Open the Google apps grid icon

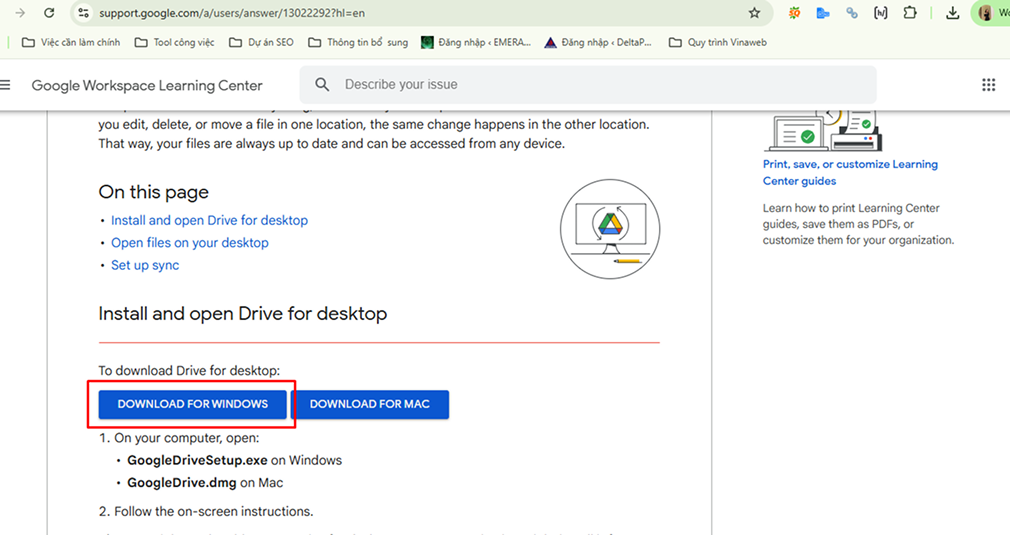pos(988,85)
